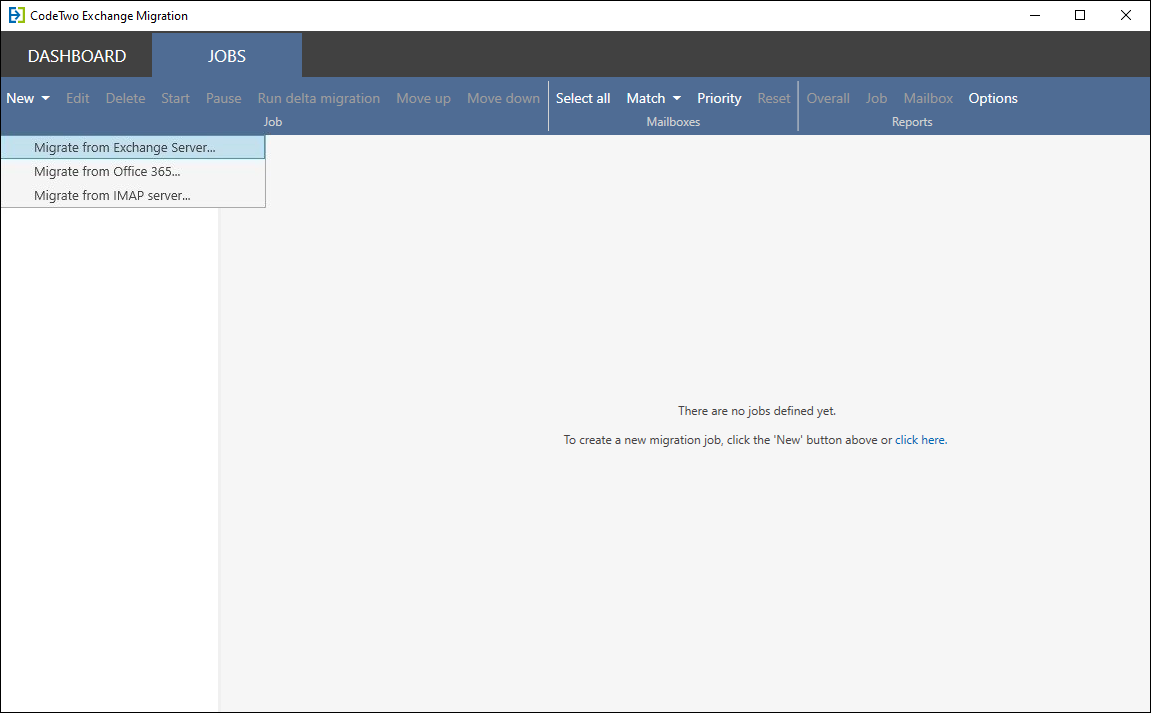The width and height of the screenshot is (1151, 713).
Task: Open report Options
Action: click(x=993, y=98)
